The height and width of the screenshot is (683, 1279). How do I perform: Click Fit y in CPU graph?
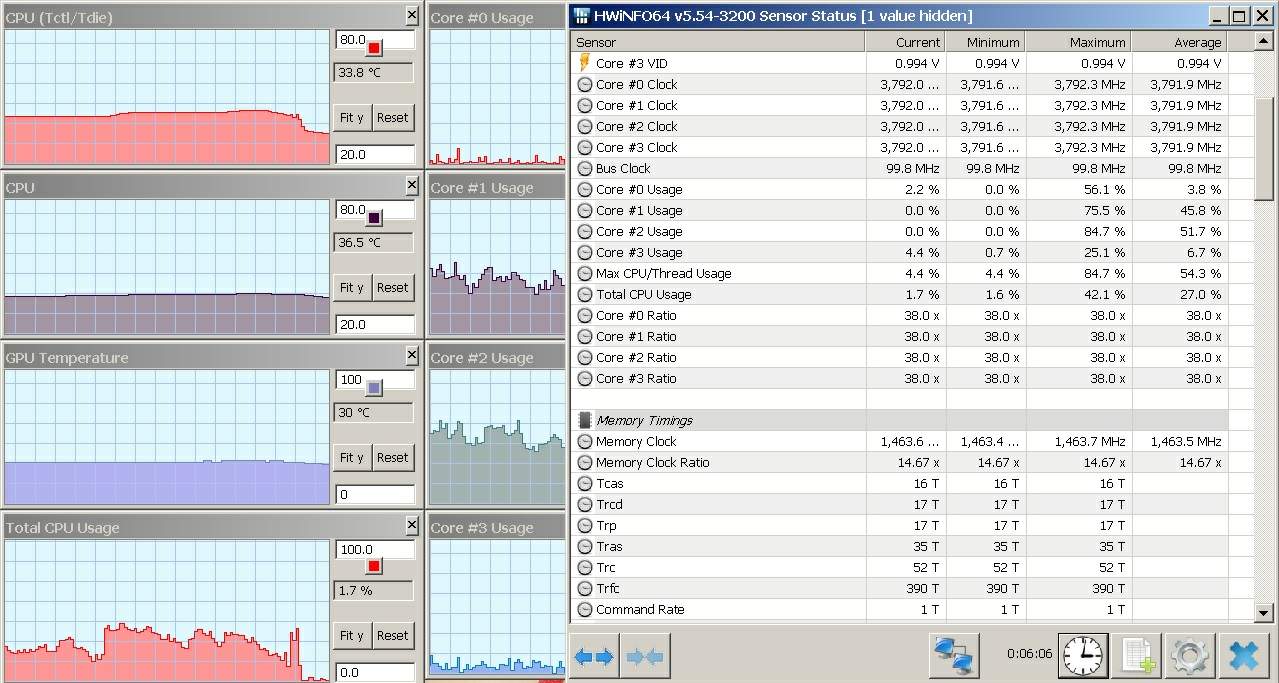(352, 288)
